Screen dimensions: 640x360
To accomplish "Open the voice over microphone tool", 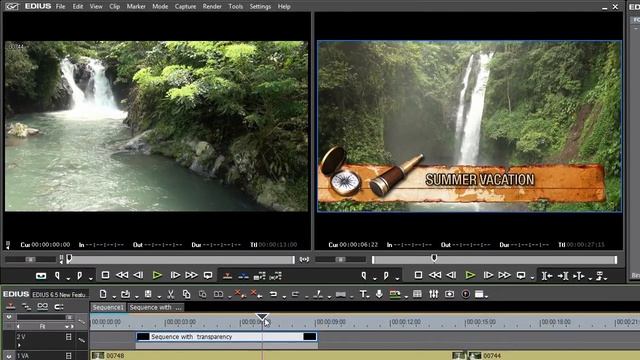I will tap(379, 294).
